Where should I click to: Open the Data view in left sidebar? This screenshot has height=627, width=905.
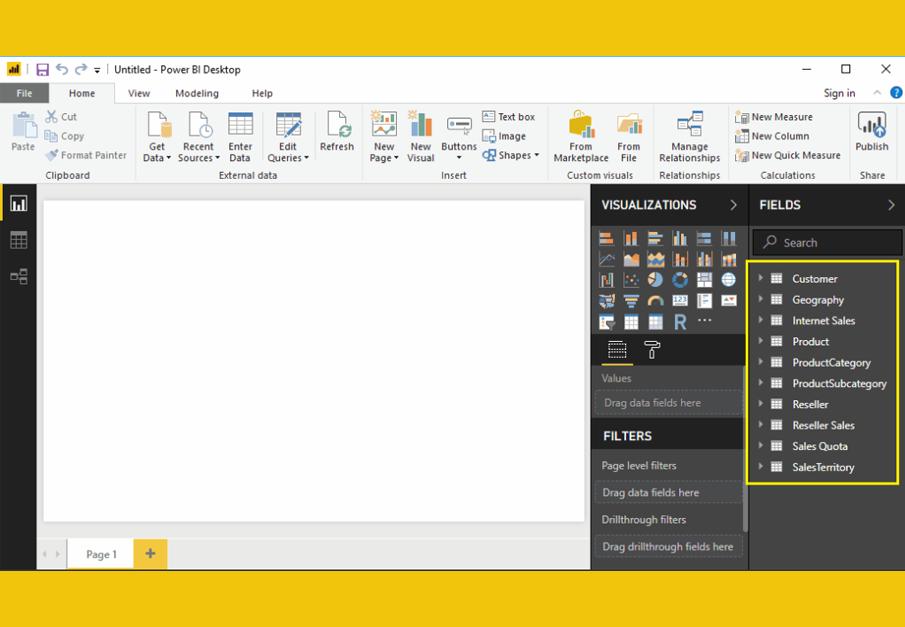[18, 240]
